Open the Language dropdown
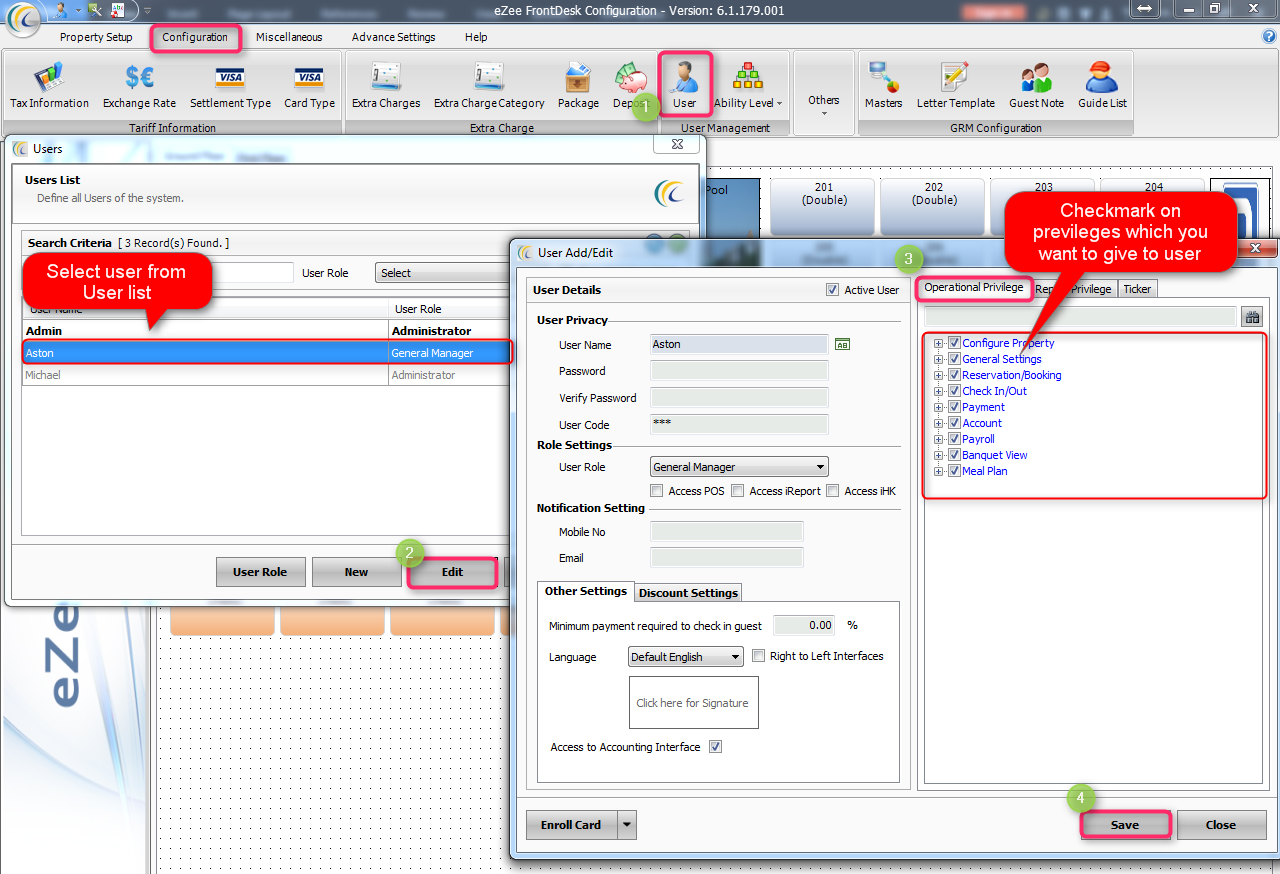 [686, 657]
